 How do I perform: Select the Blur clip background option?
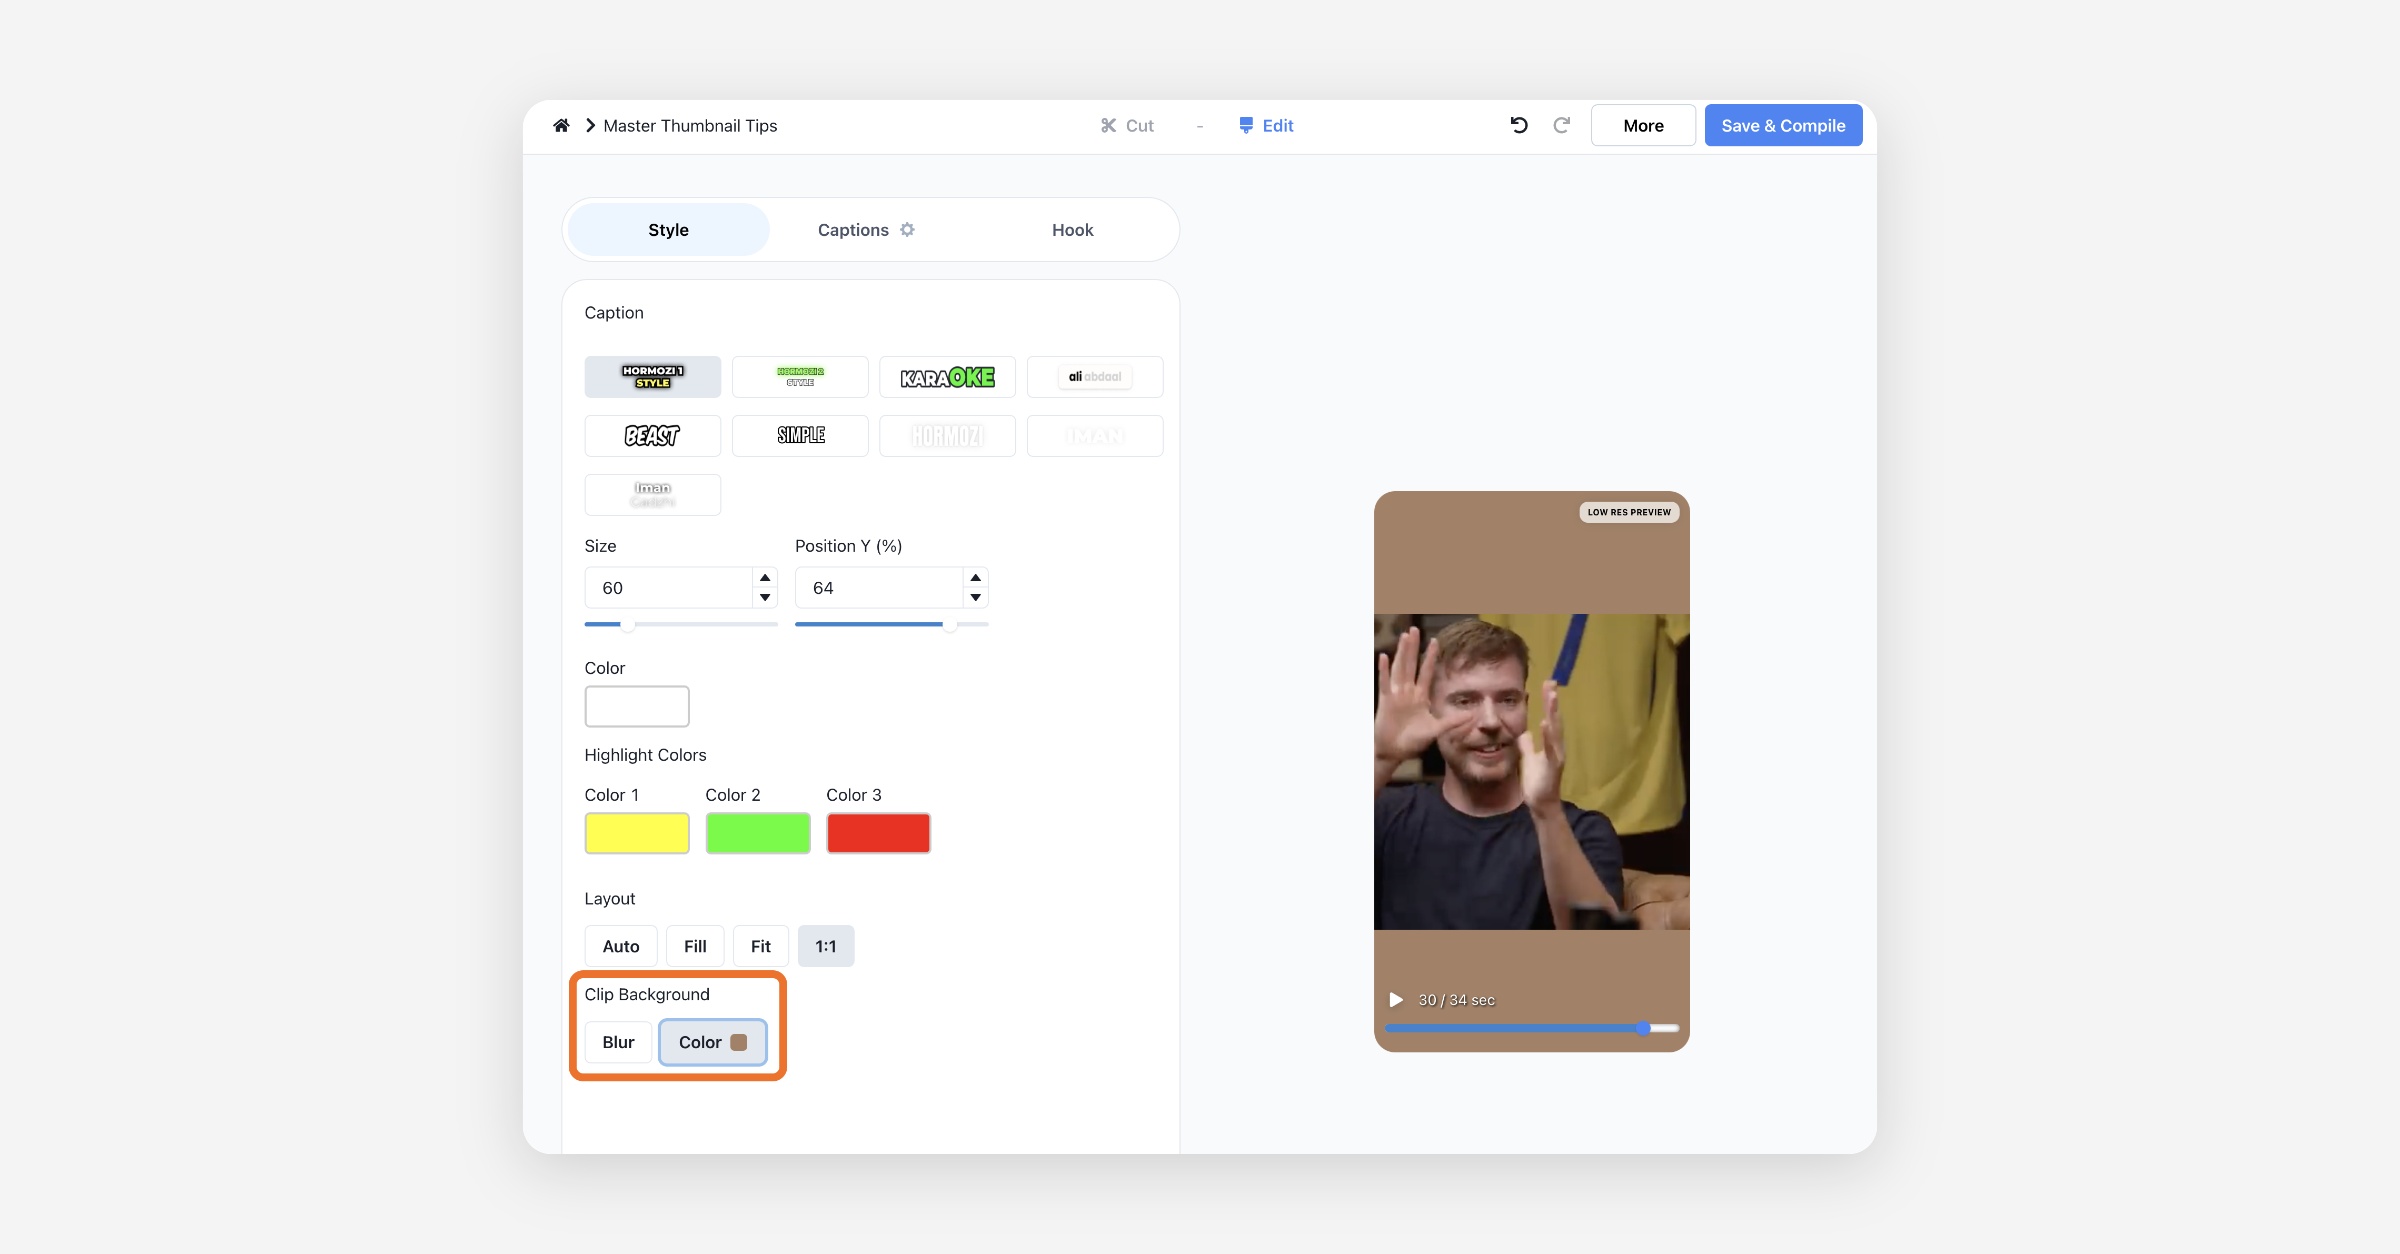coord(618,1042)
